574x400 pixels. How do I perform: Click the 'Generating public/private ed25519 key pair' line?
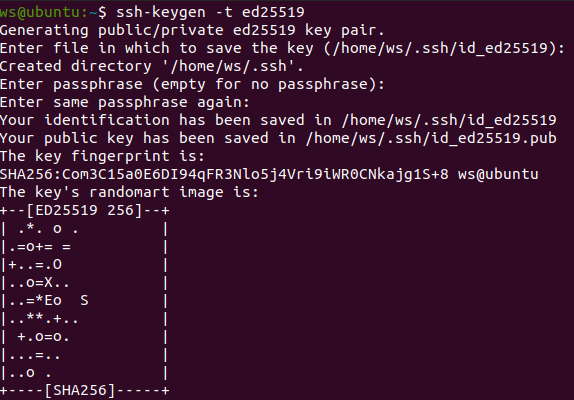[x=192, y=30]
